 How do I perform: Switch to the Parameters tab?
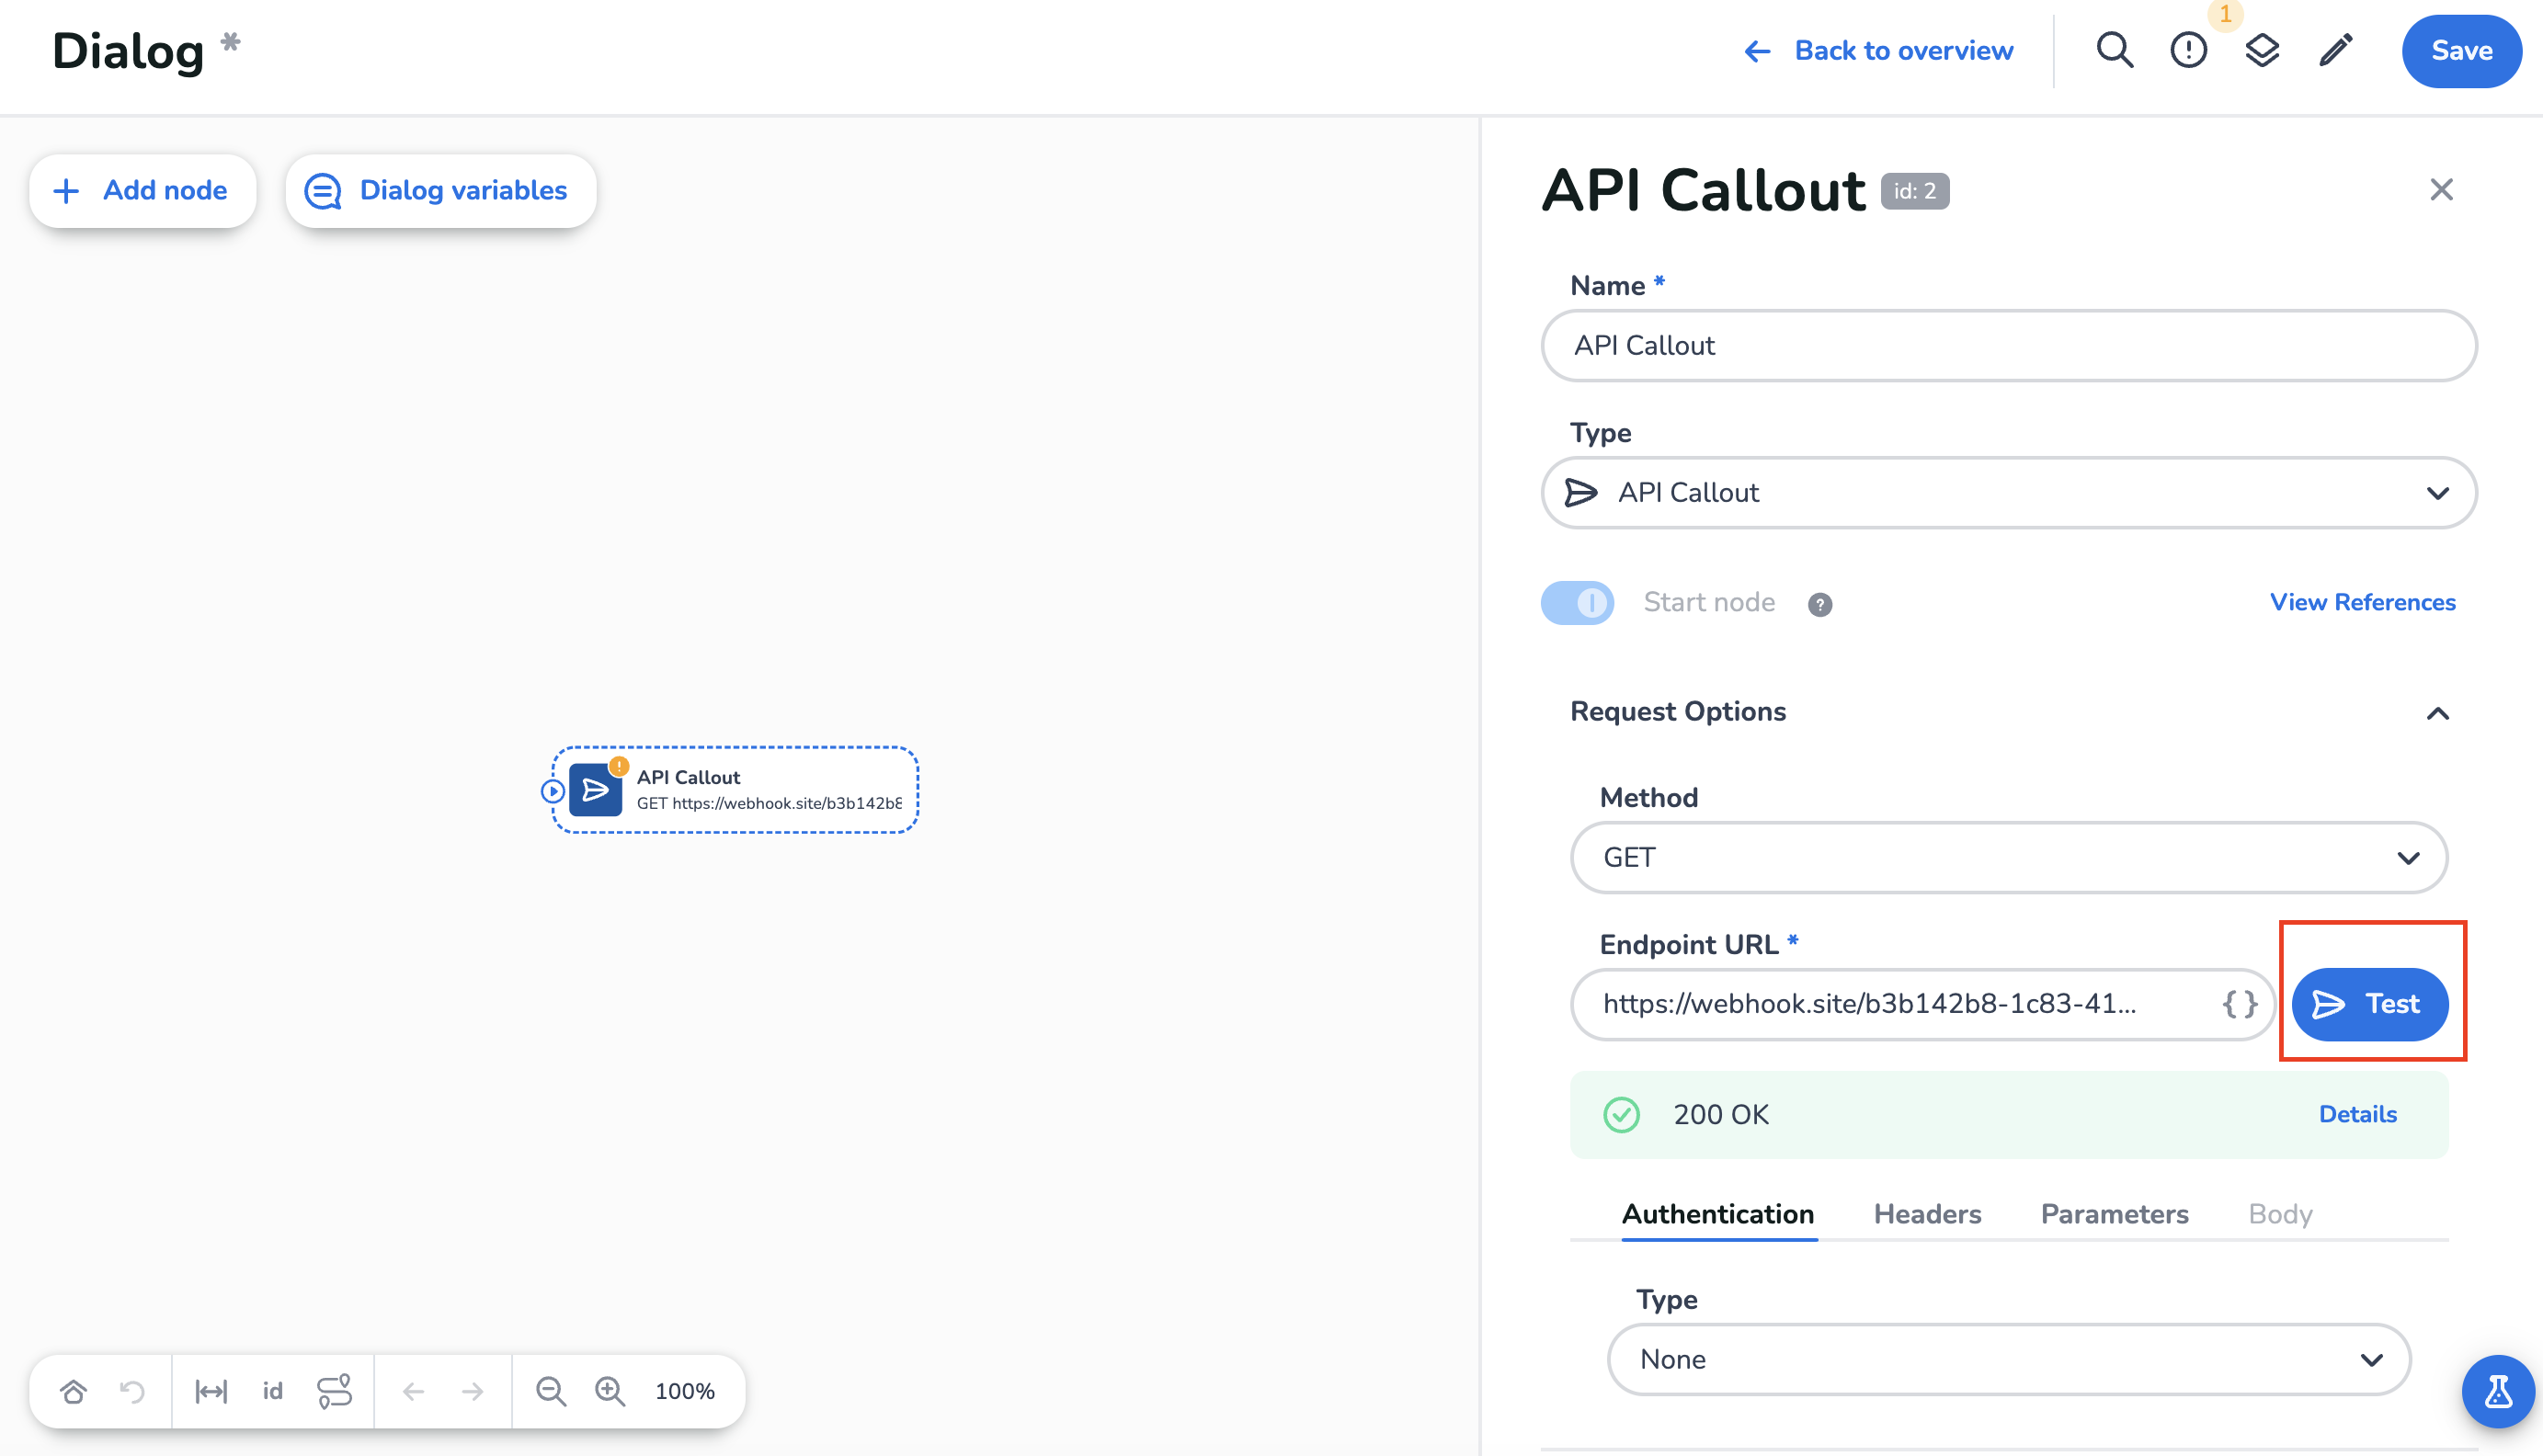coord(2114,1214)
